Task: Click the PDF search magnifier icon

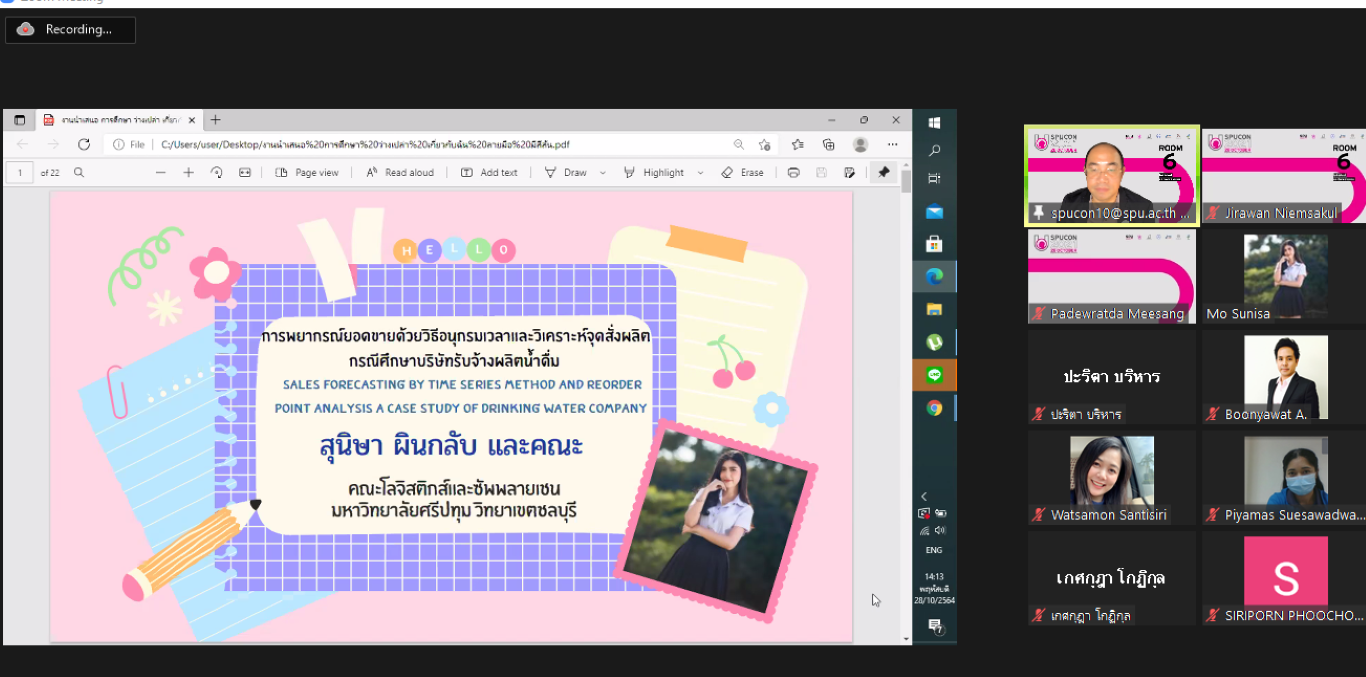Action: coord(79,172)
